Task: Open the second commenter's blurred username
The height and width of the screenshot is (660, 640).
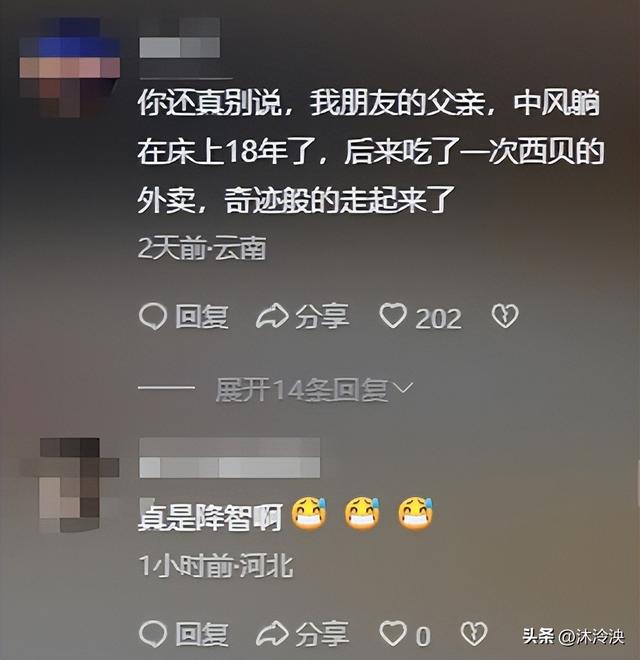Action: (229, 458)
